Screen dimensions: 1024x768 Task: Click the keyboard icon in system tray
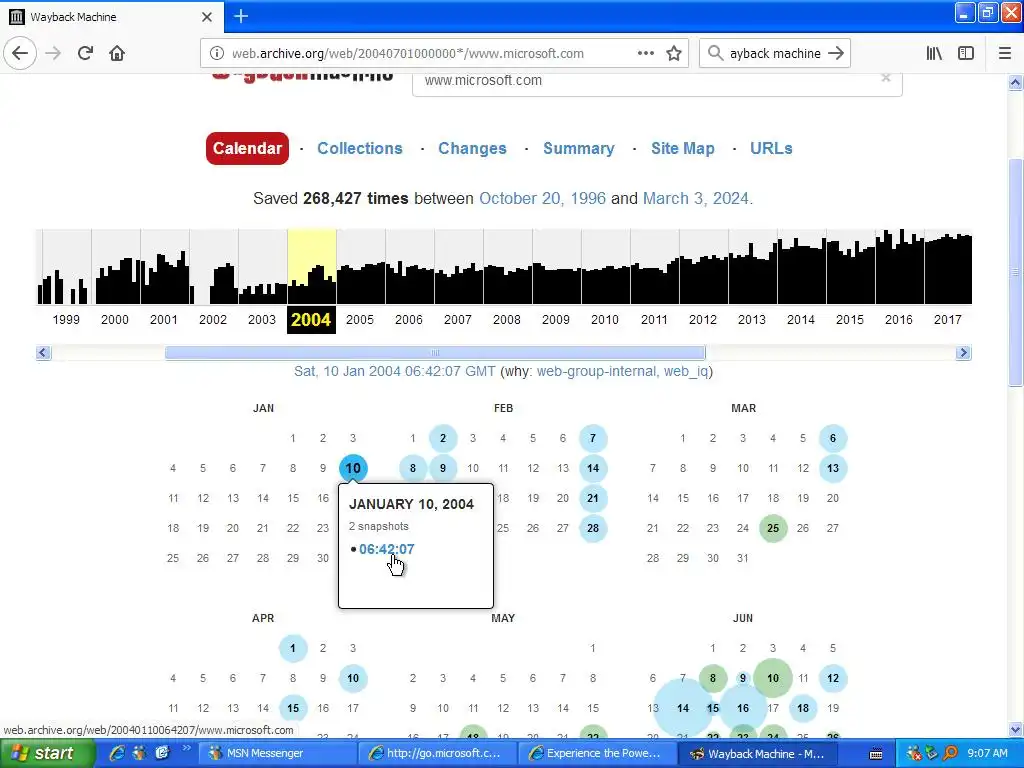click(876, 754)
